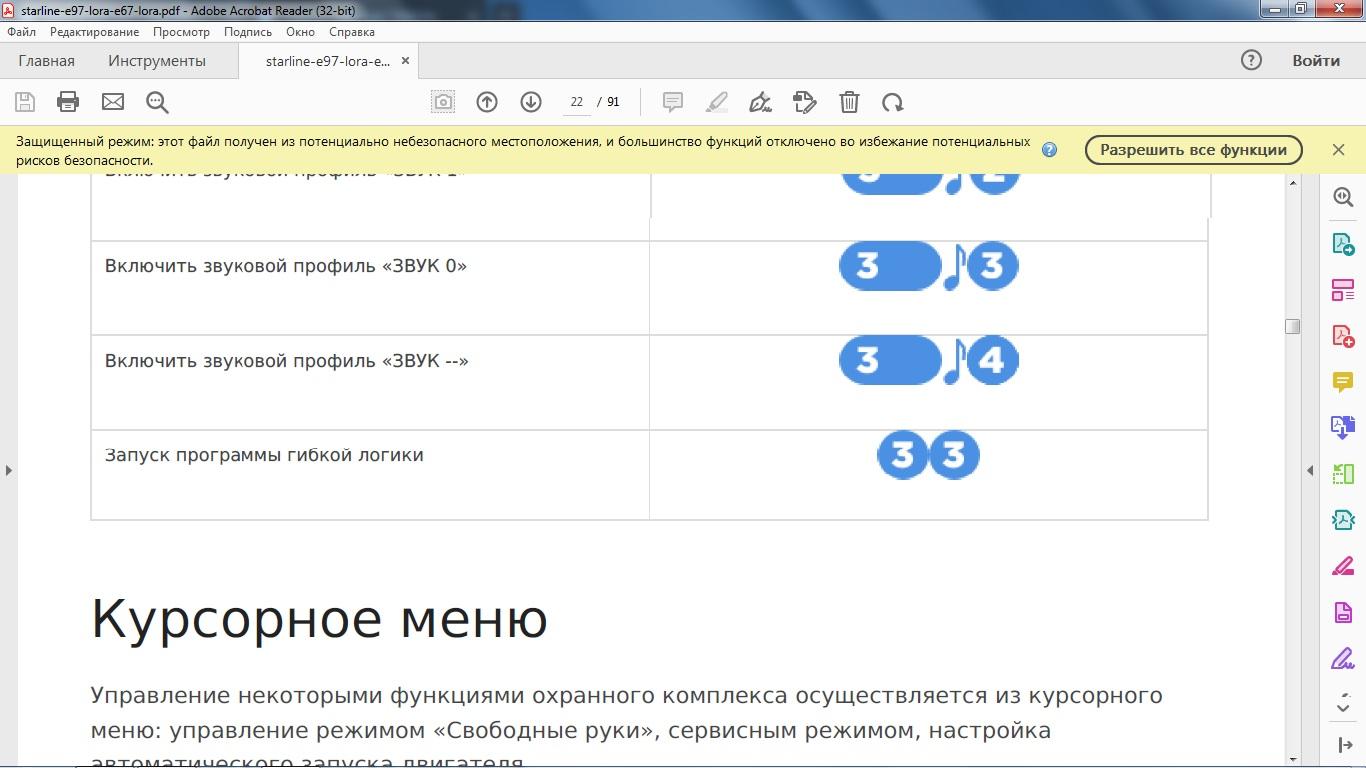This screenshot has height=768, width=1366.
Task: Save the file using the floppy disk icon
Action: [x=25, y=102]
